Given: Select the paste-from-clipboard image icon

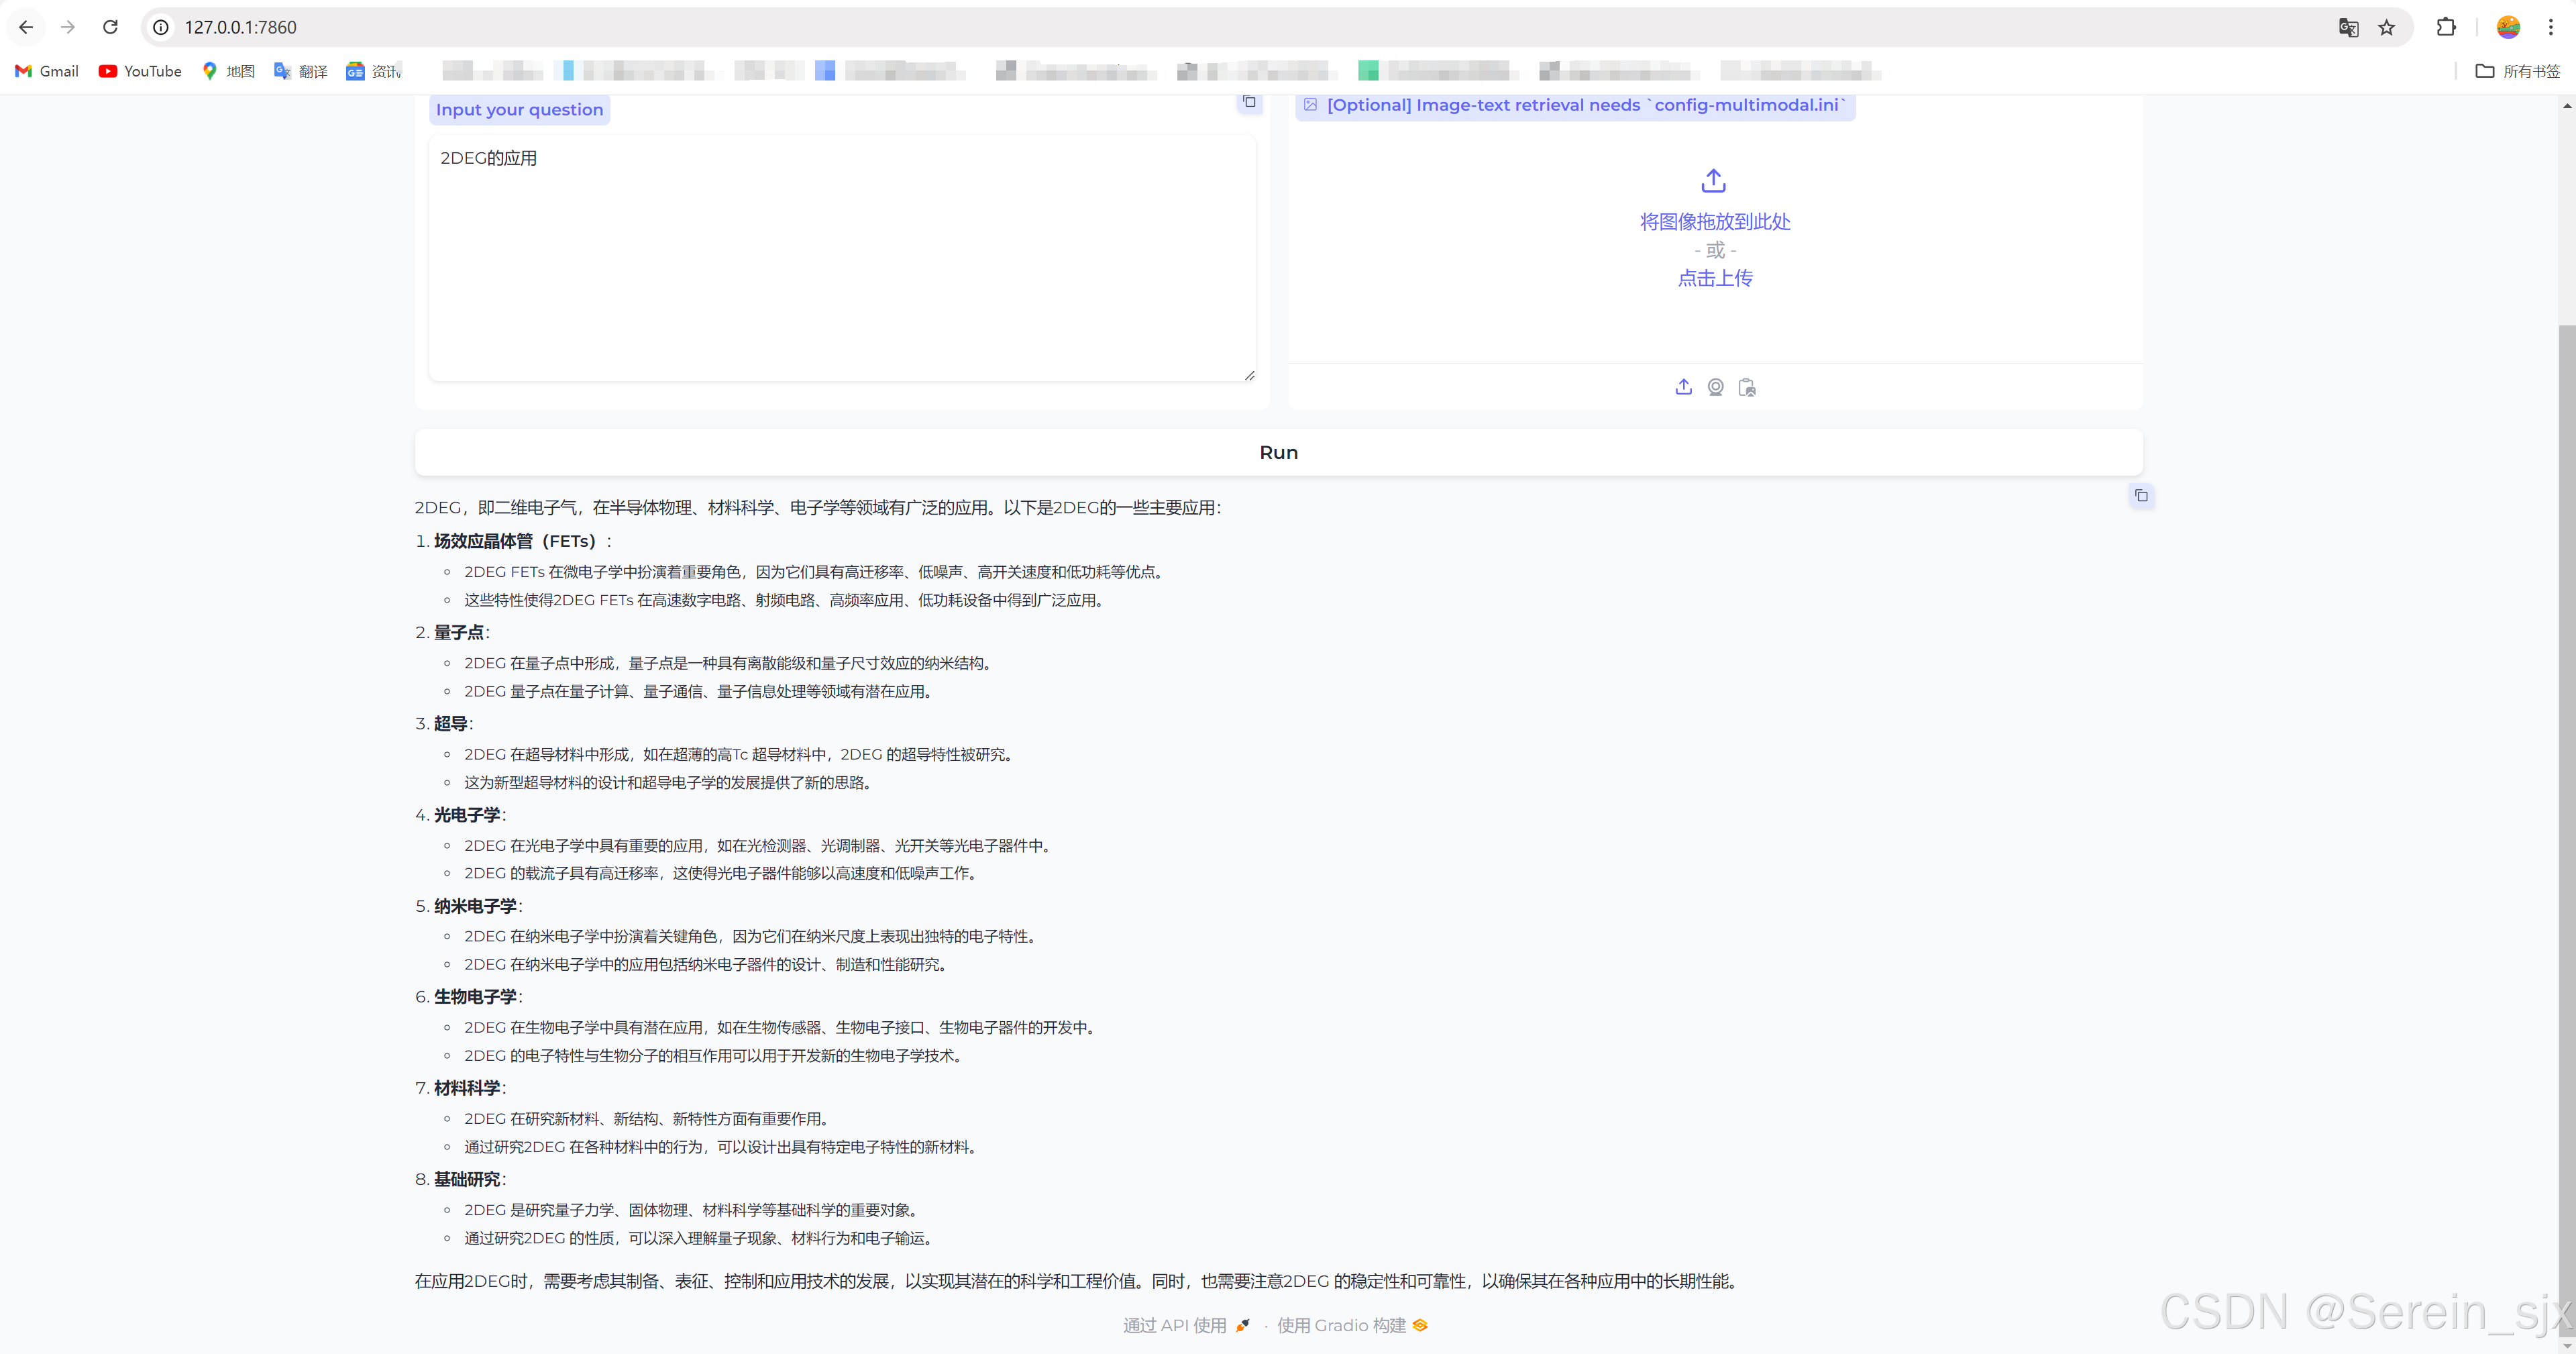Looking at the screenshot, I should [x=1747, y=387].
